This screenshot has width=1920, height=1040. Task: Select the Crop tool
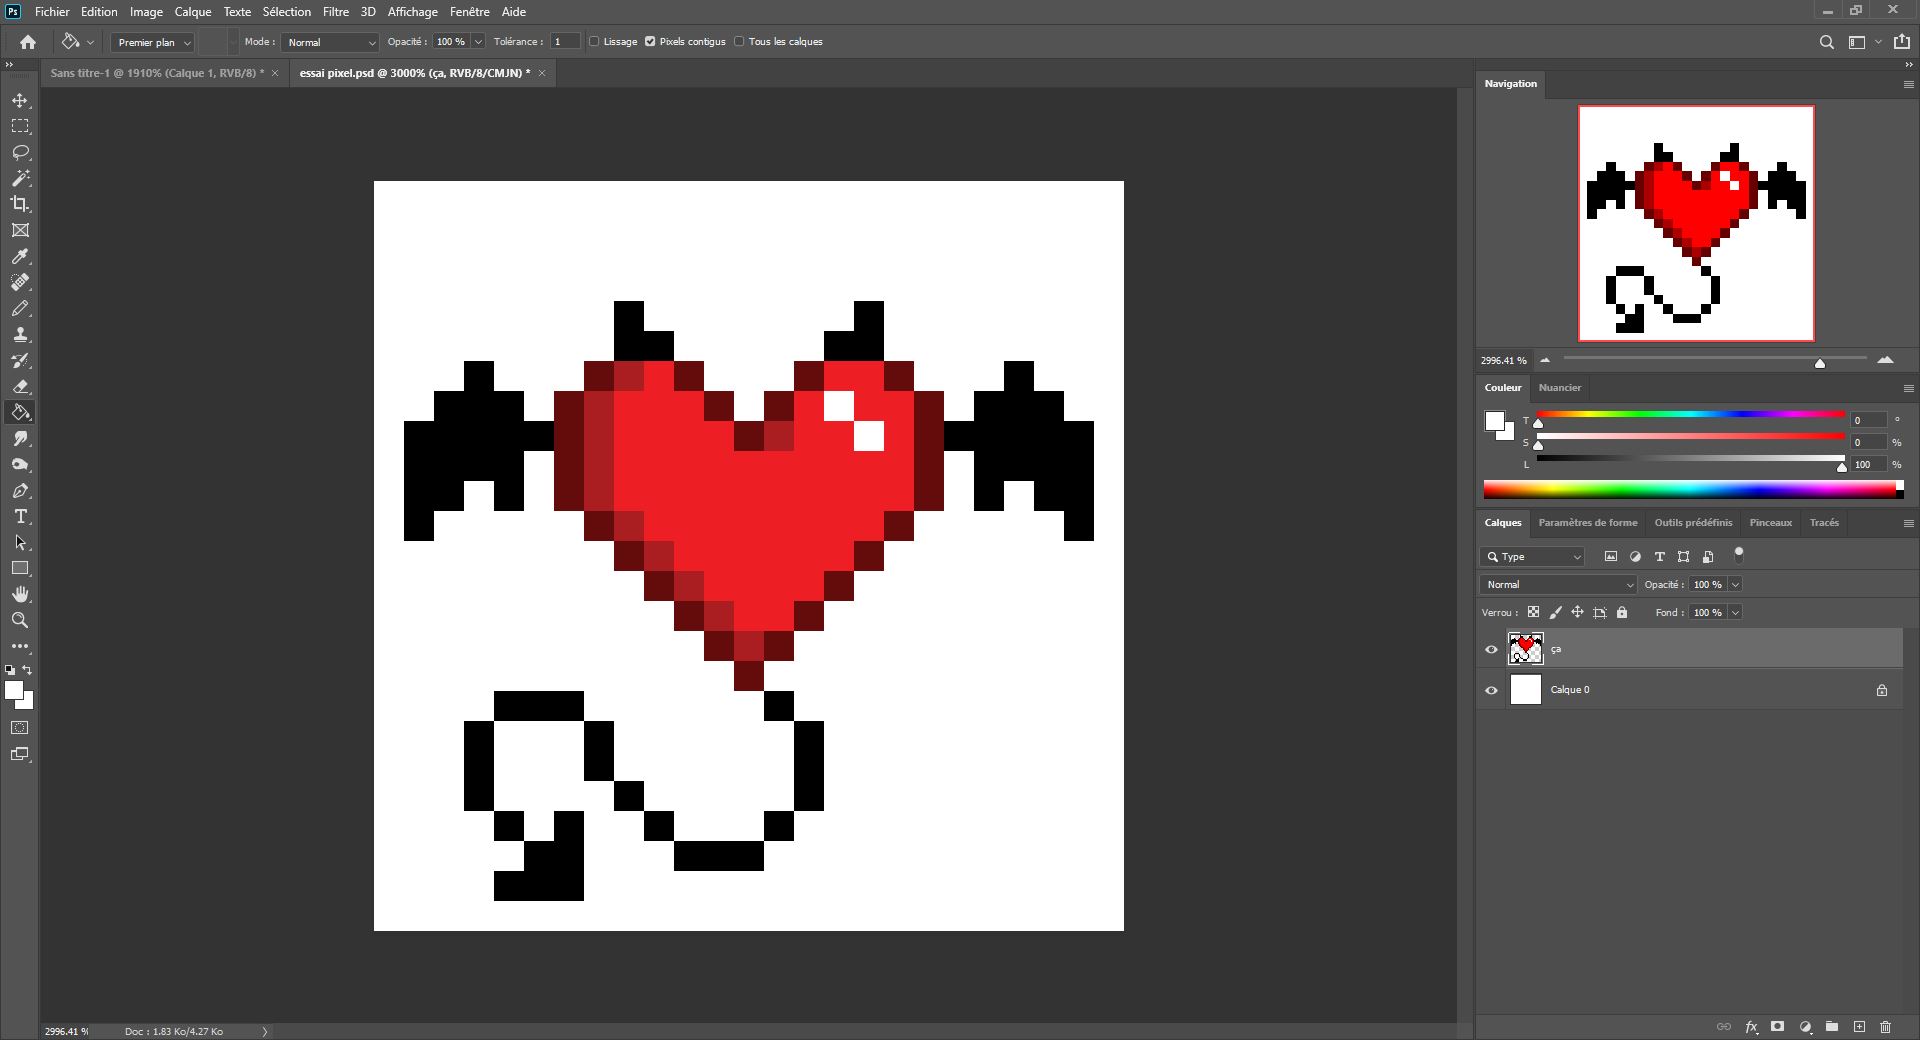point(20,205)
